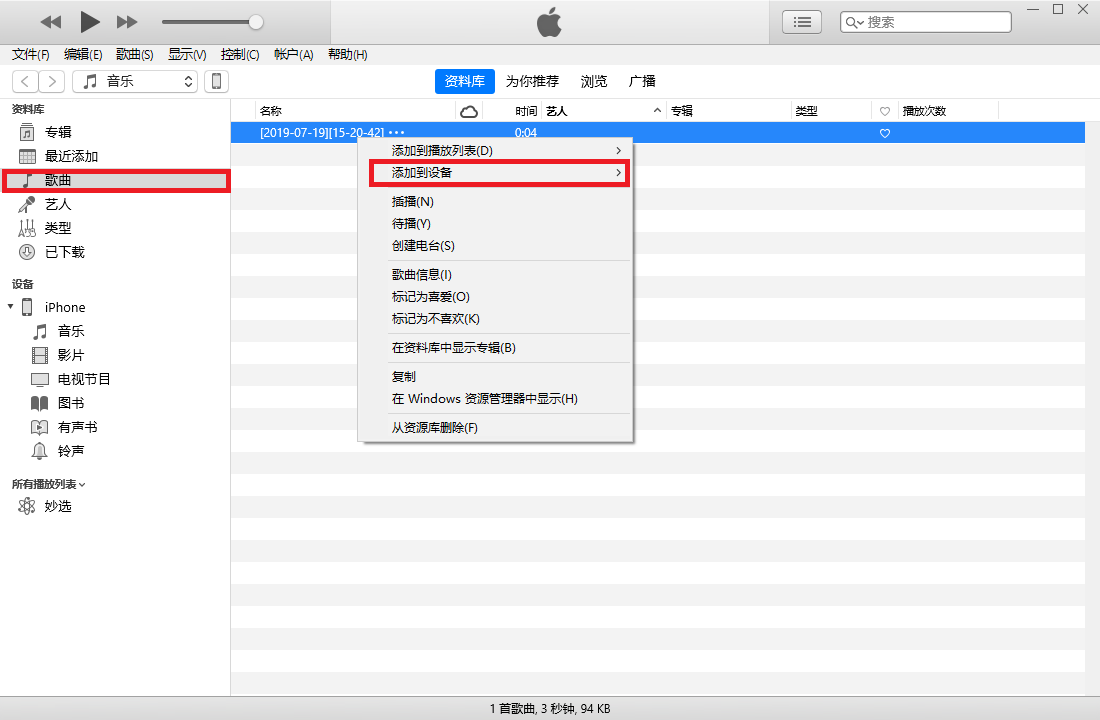1100x720 pixels.
Task: Click the back navigation button
Action: pyautogui.click(x=25, y=81)
